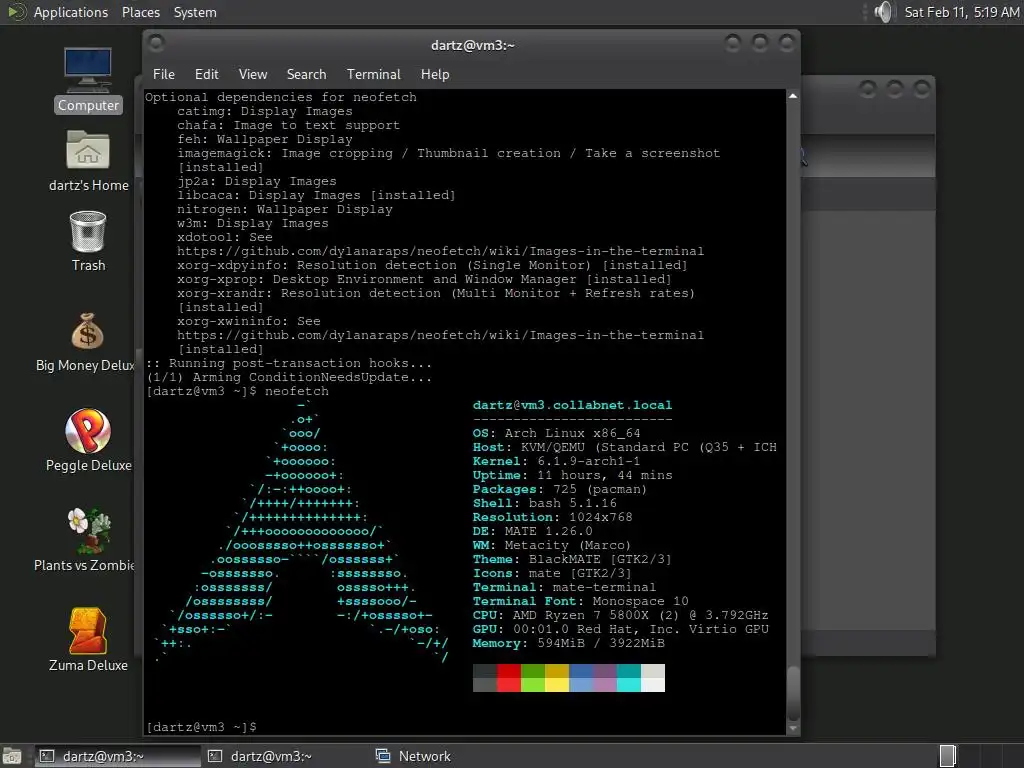This screenshot has width=1024, height=768.
Task: Click Optional dependencies for neofetch line
Action: [281, 97]
